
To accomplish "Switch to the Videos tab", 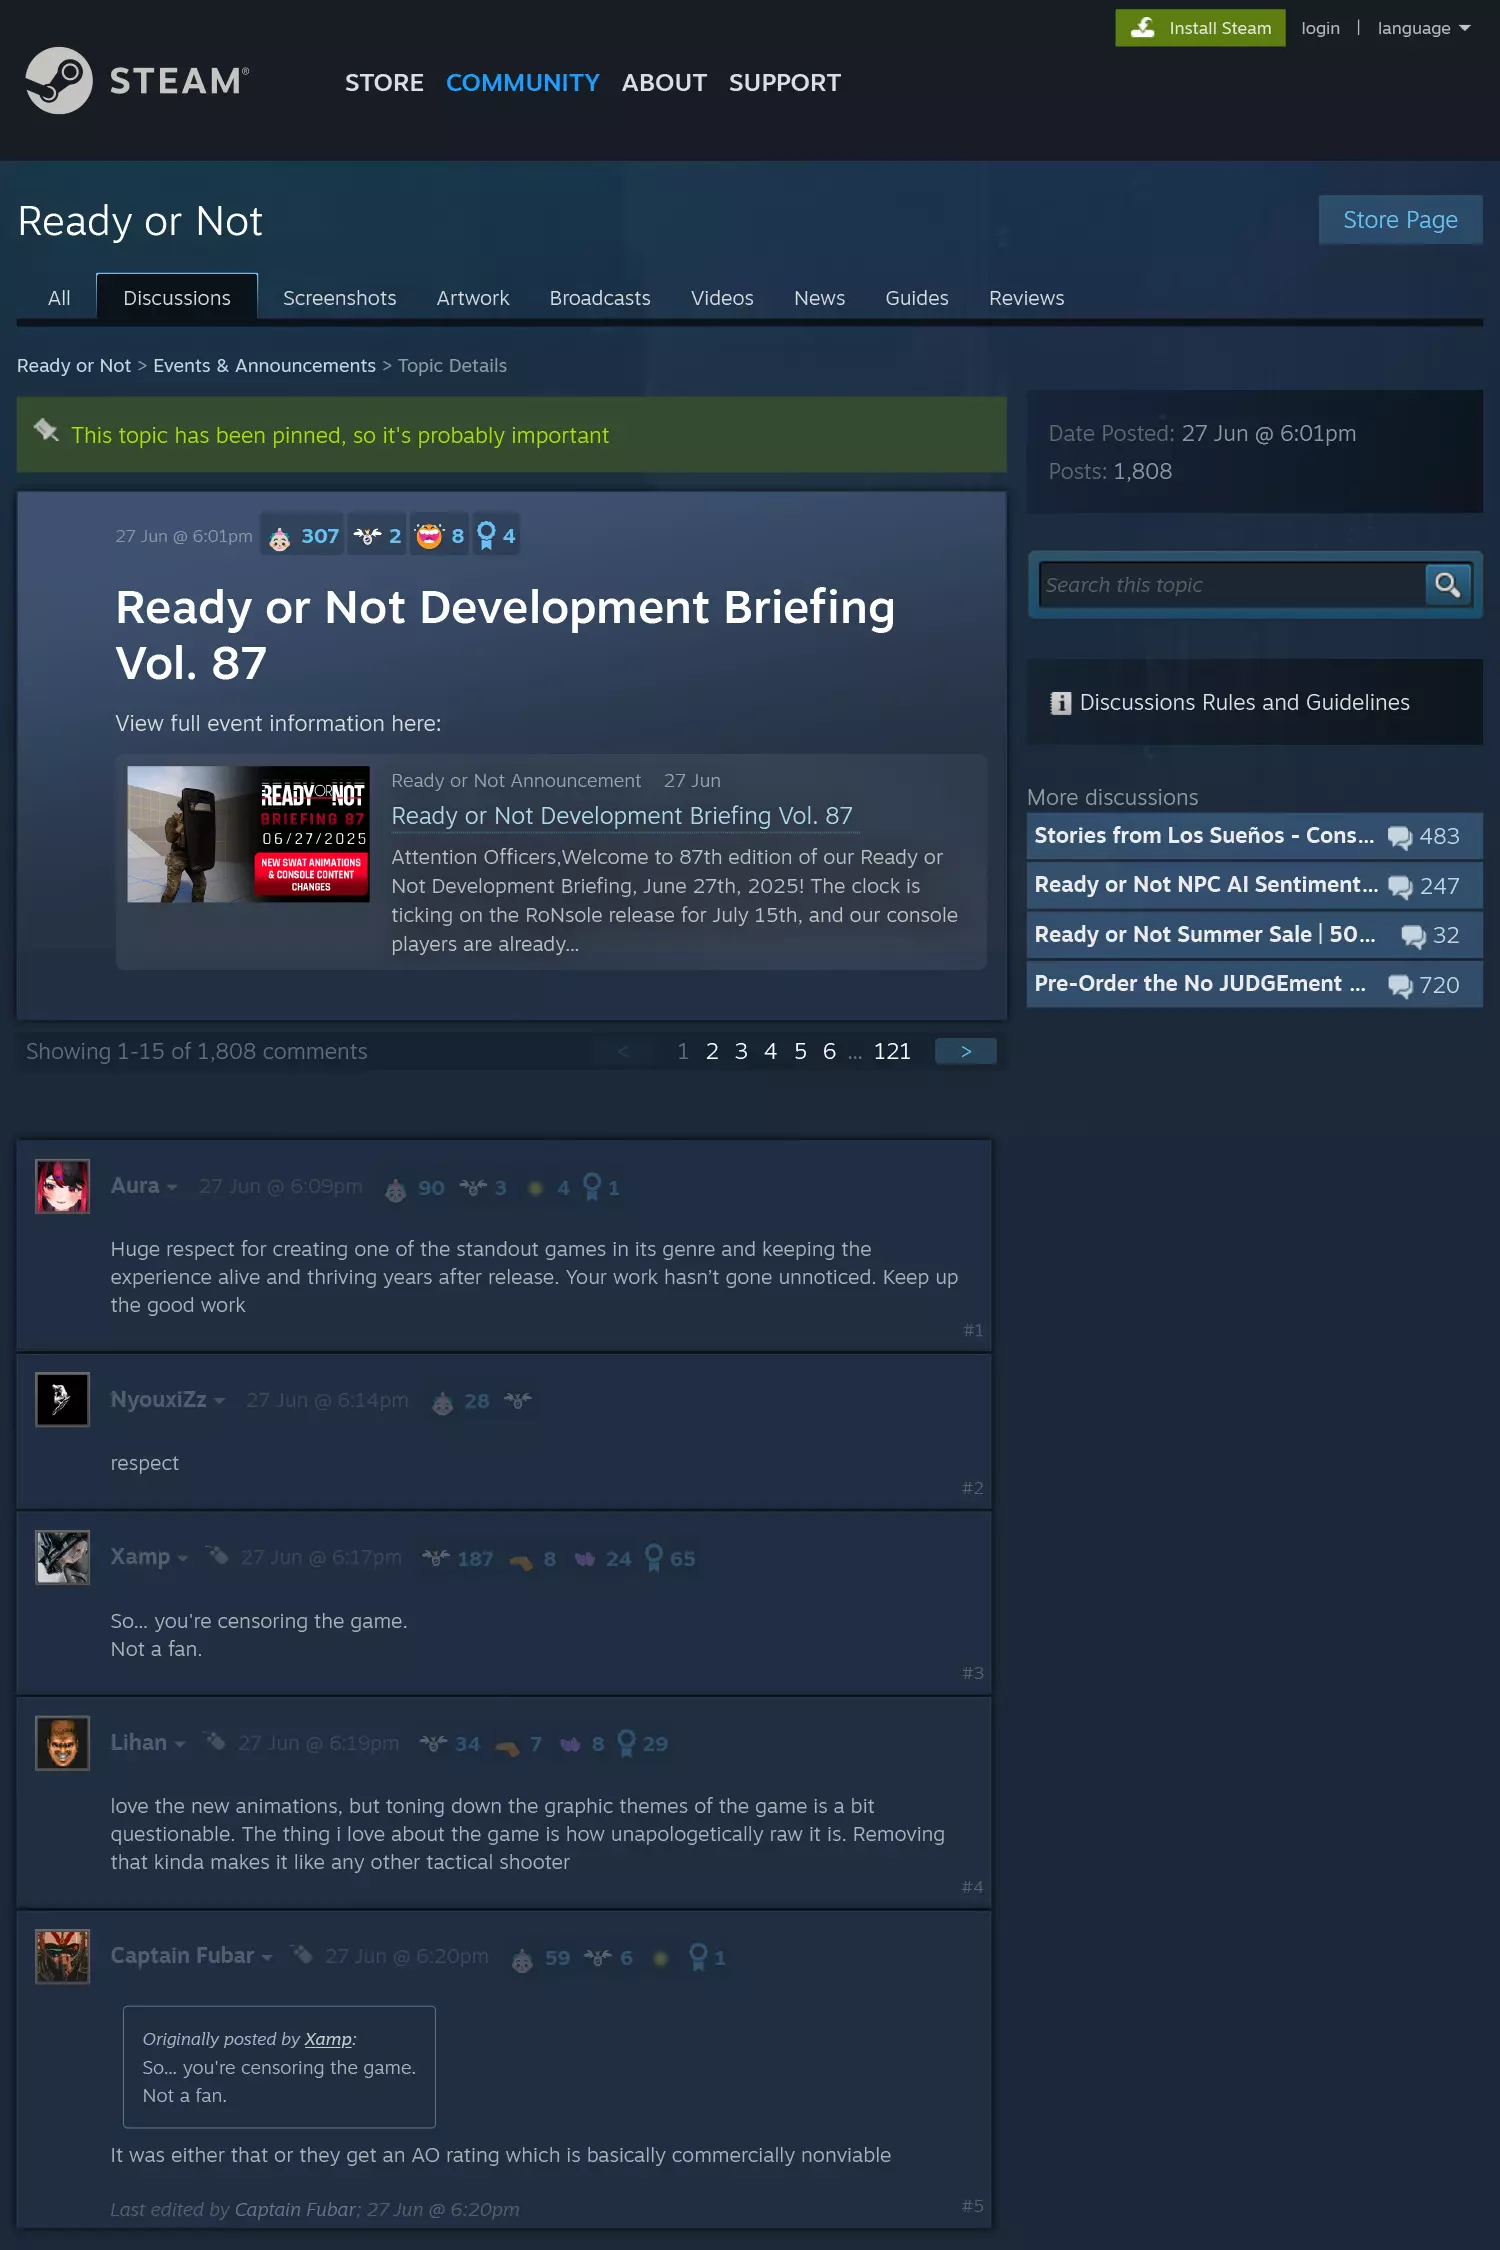I will click(x=722, y=298).
